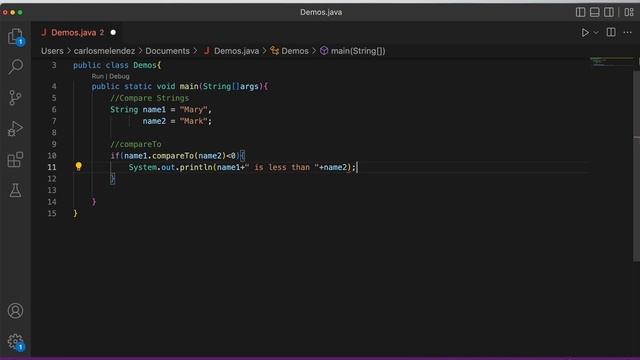The image size is (640, 360).
Task: Click the Run code lens link
Action: 98,76
